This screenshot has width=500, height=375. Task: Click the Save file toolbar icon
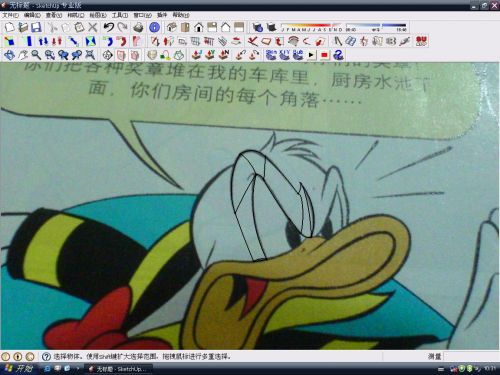point(36,27)
